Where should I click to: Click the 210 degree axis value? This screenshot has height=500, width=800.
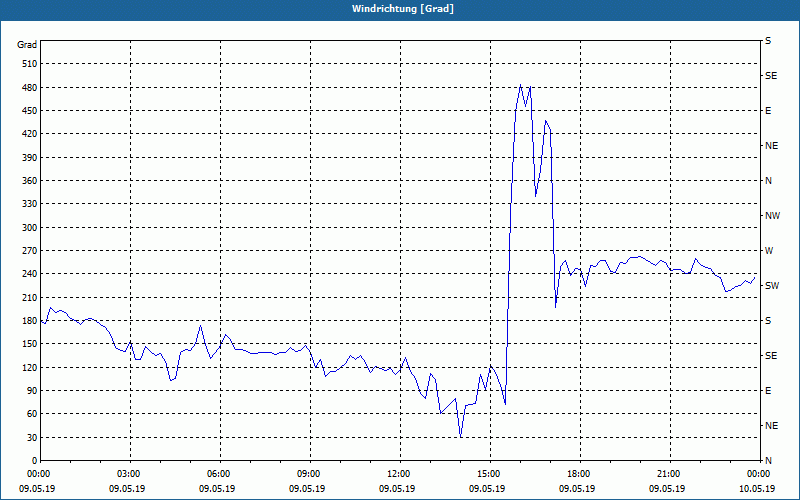pos(30,297)
